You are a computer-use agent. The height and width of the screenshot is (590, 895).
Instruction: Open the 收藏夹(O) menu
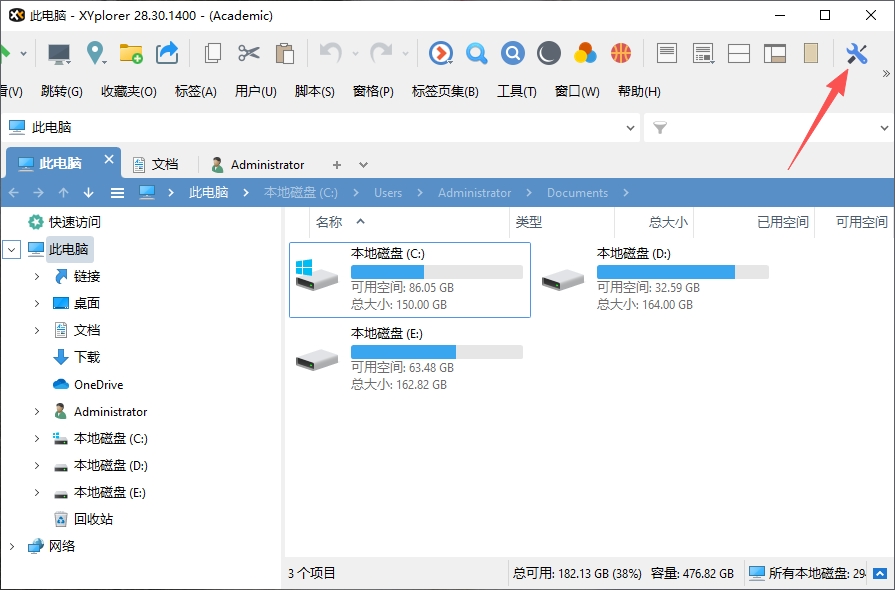(x=129, y=91)
